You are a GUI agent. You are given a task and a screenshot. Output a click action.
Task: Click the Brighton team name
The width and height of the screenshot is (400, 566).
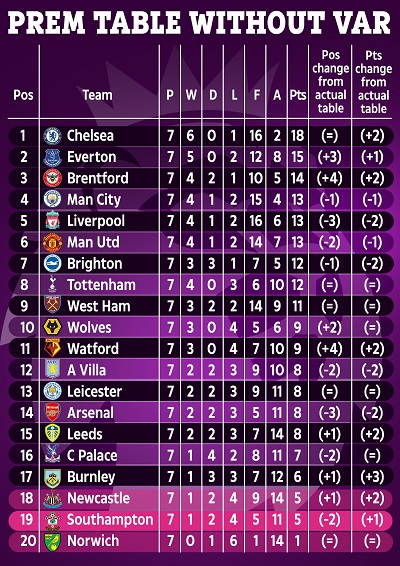95,264
